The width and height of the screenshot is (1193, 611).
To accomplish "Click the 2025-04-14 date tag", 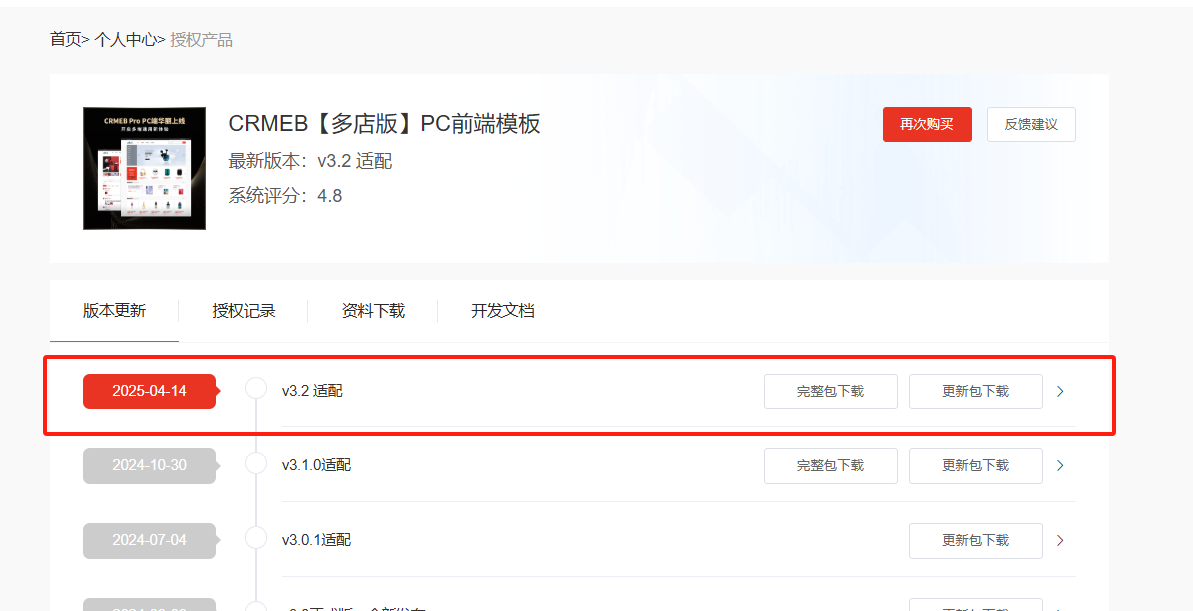I will pos(150,391).
